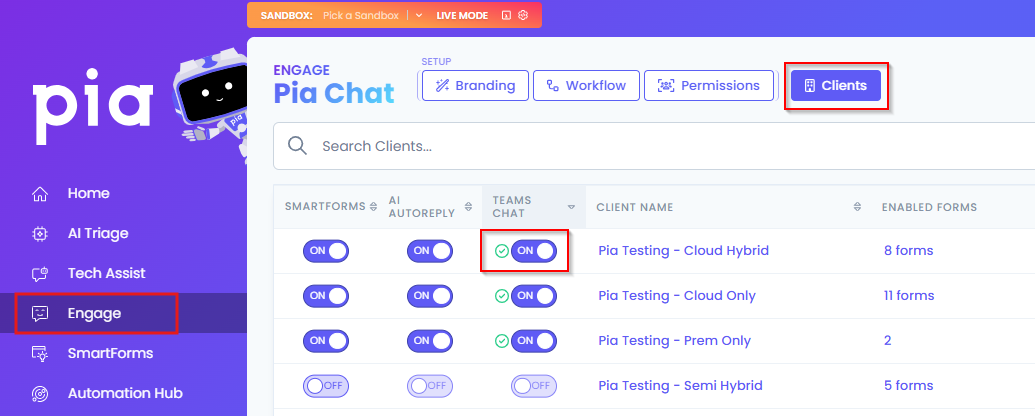Click the SmartForms sidebar icon
This screenshot has width=1035, height=416.
pyautogui.click(x=40, y=354)
